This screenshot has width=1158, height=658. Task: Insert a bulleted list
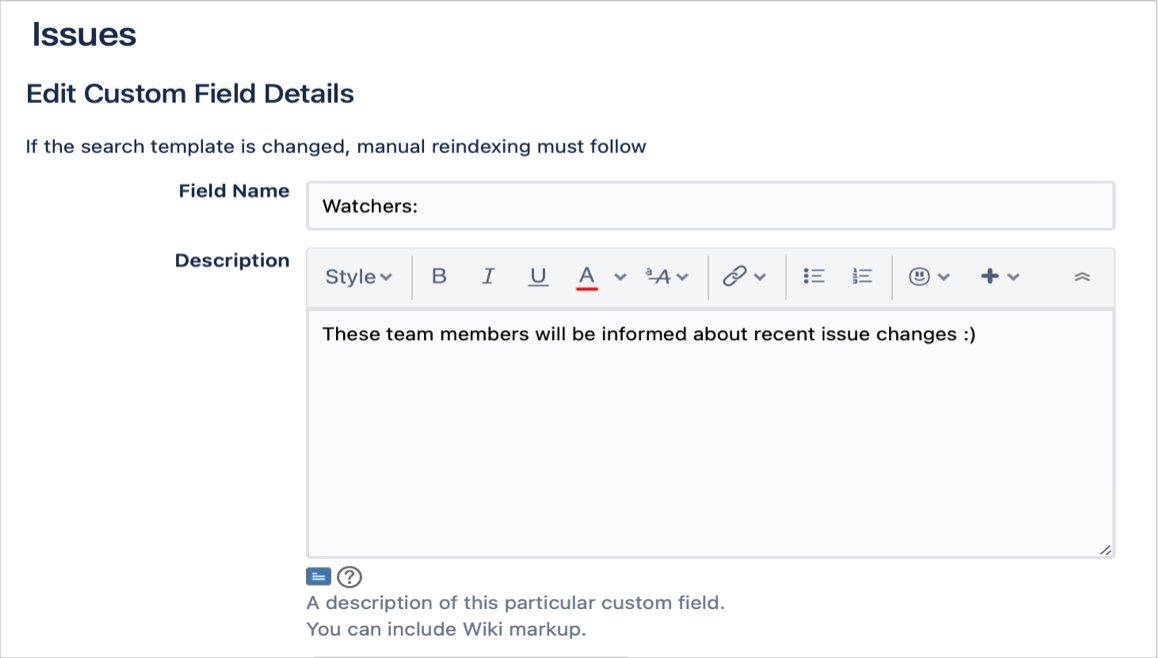coord(814,276)
